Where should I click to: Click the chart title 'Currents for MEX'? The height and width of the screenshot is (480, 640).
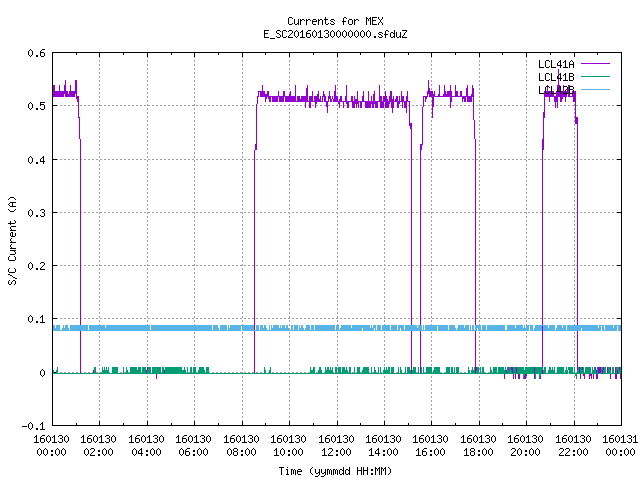pyautogui.click(x=335, y=21)
